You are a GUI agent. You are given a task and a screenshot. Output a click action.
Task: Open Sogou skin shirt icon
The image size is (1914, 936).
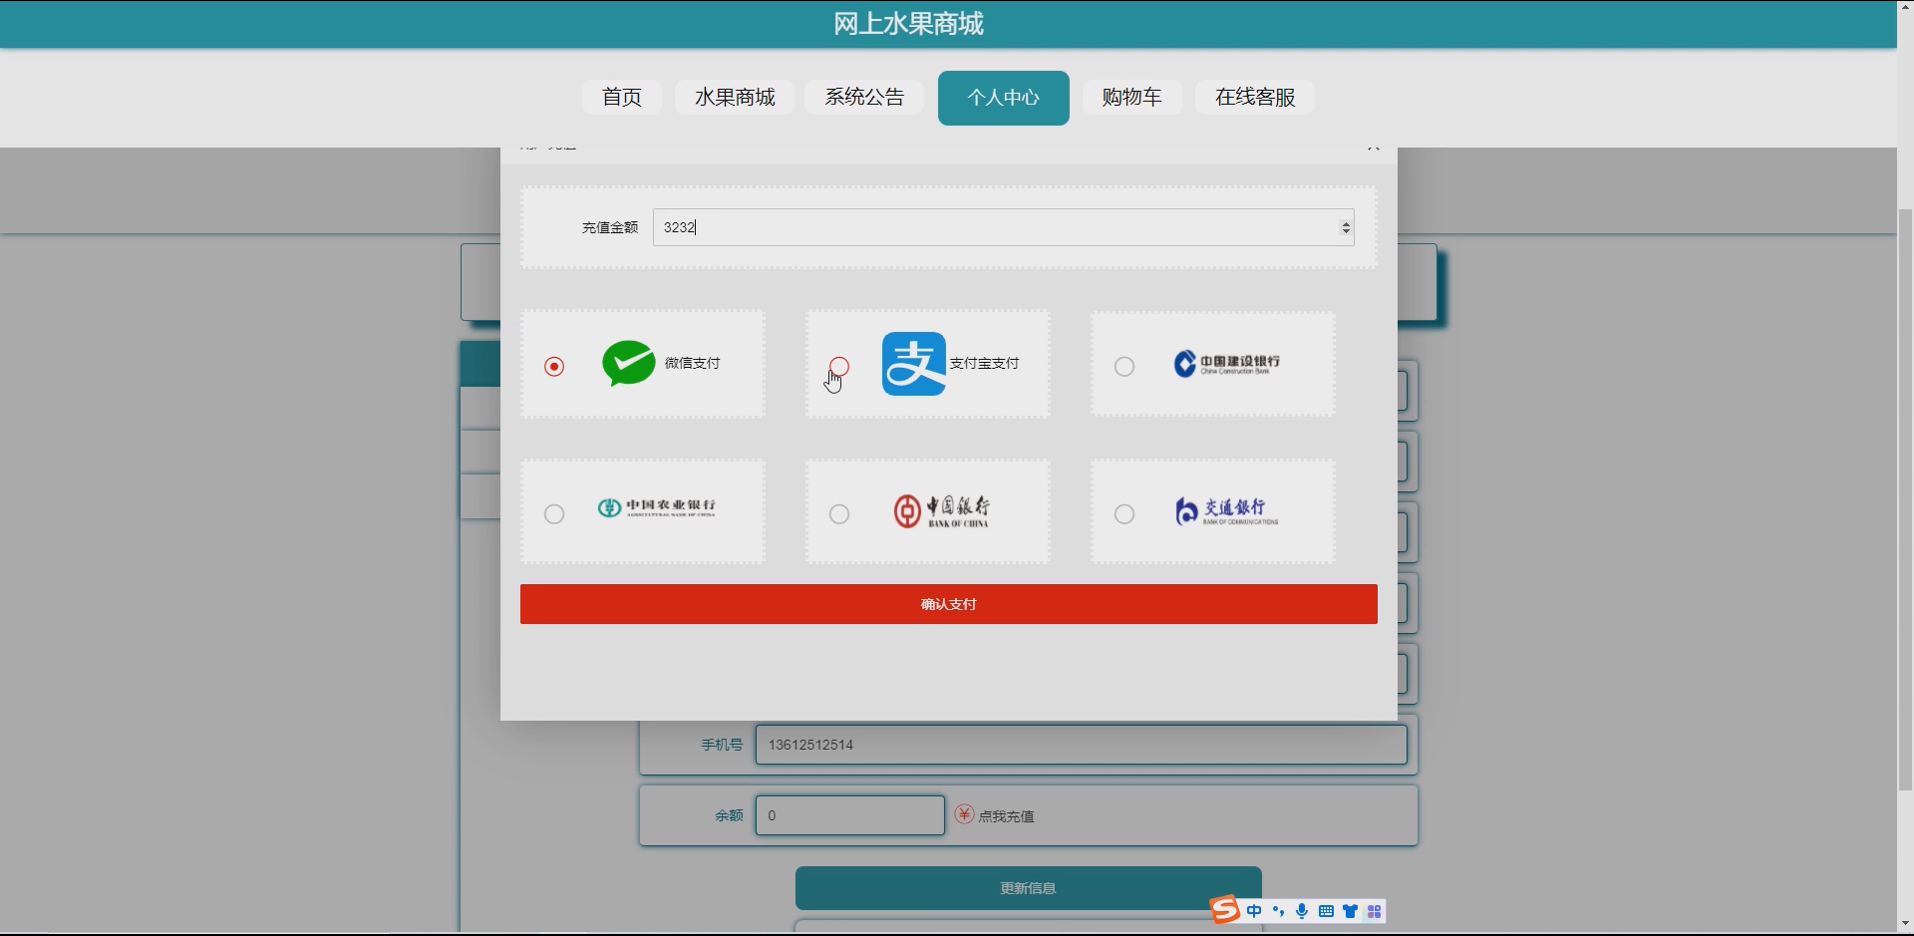1350,911
